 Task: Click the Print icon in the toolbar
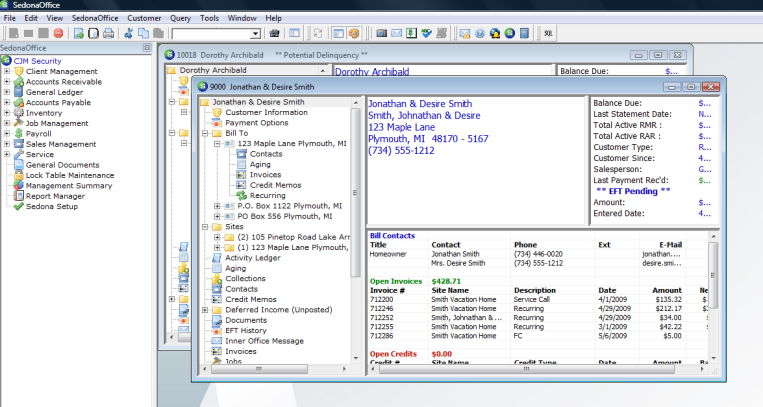point(109,34)
